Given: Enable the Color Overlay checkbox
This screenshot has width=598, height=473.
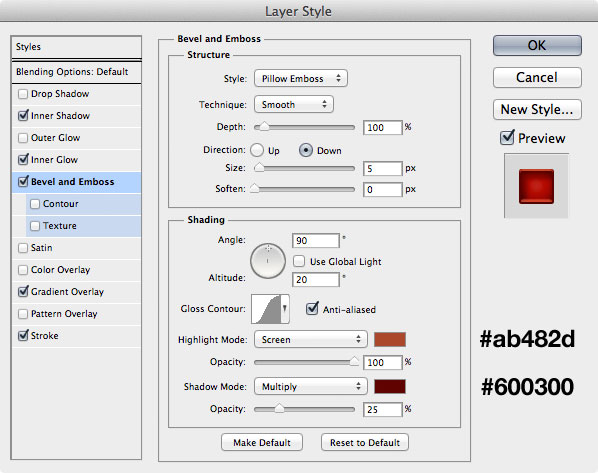Looking at the screenshot, I should pos(23,270).
